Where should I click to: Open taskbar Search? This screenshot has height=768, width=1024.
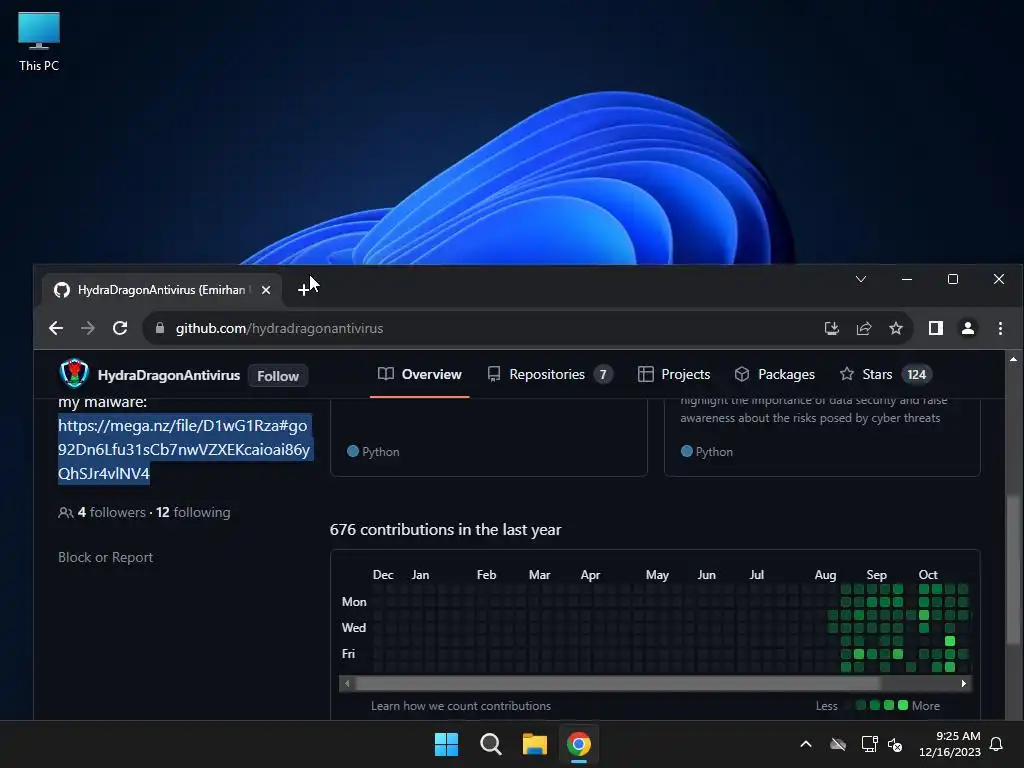coord(490,744)
